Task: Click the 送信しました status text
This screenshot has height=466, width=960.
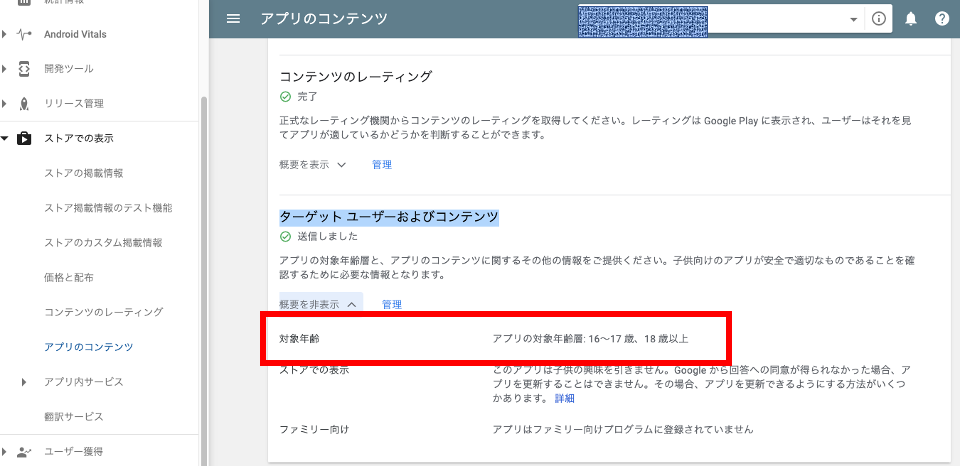Action: coord(328,236)
